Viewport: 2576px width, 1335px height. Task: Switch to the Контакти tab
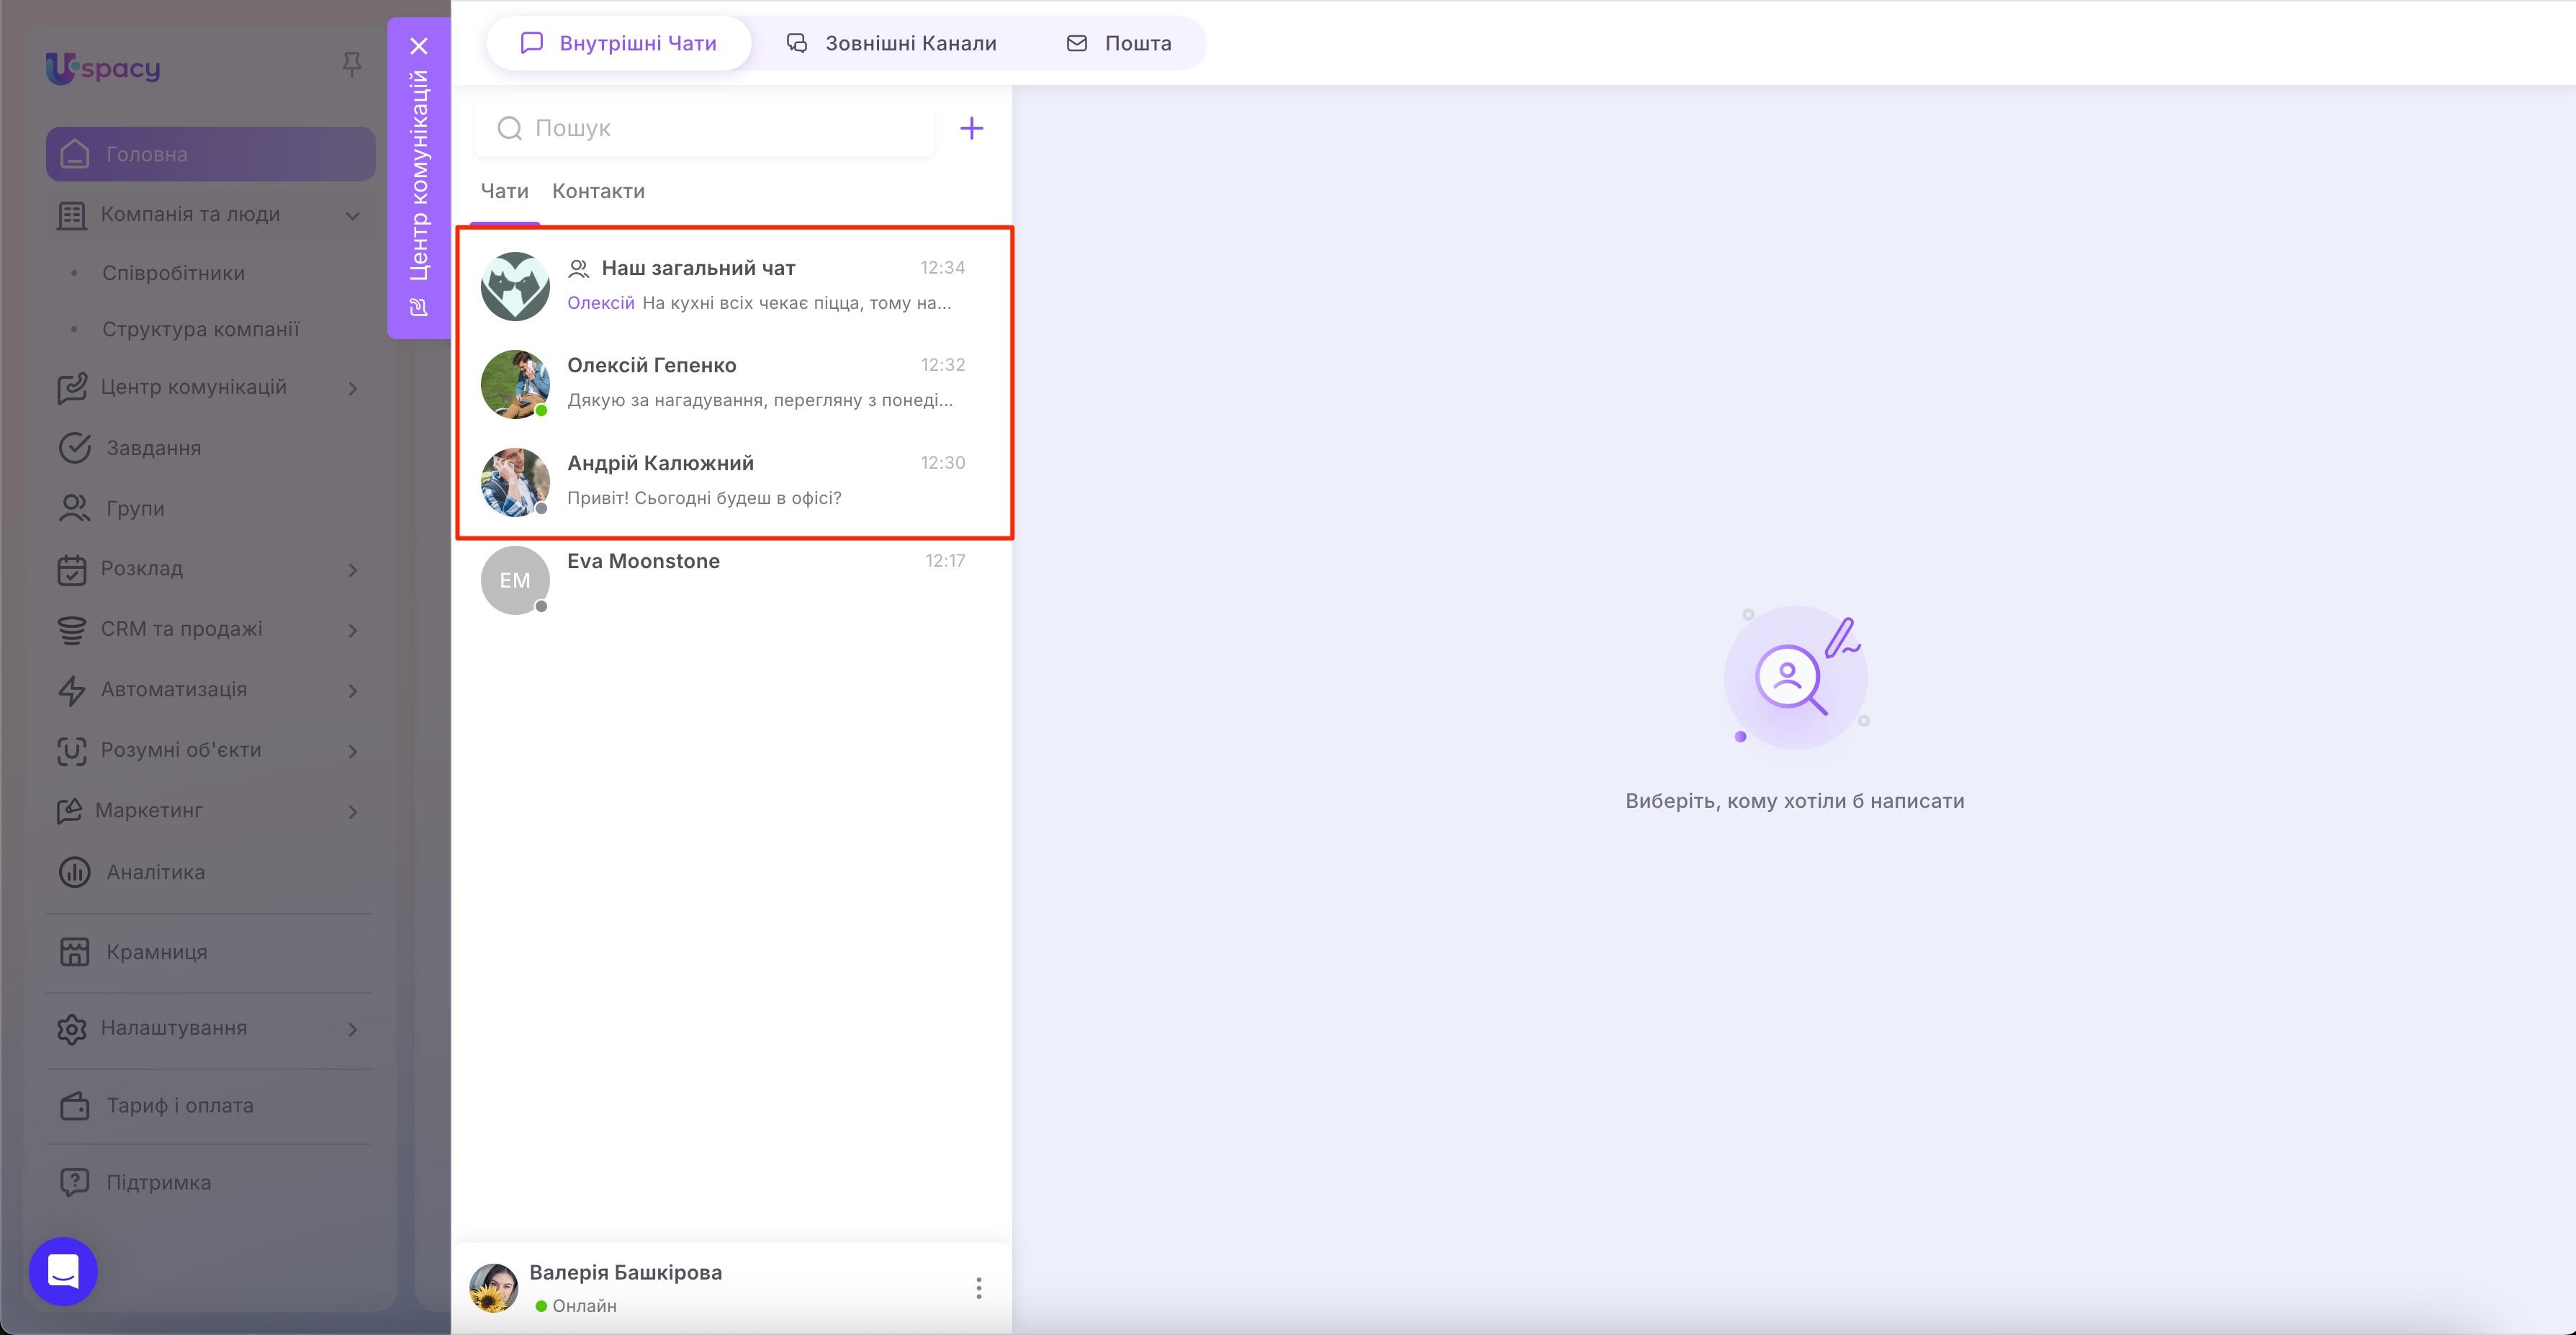(598, 191)
